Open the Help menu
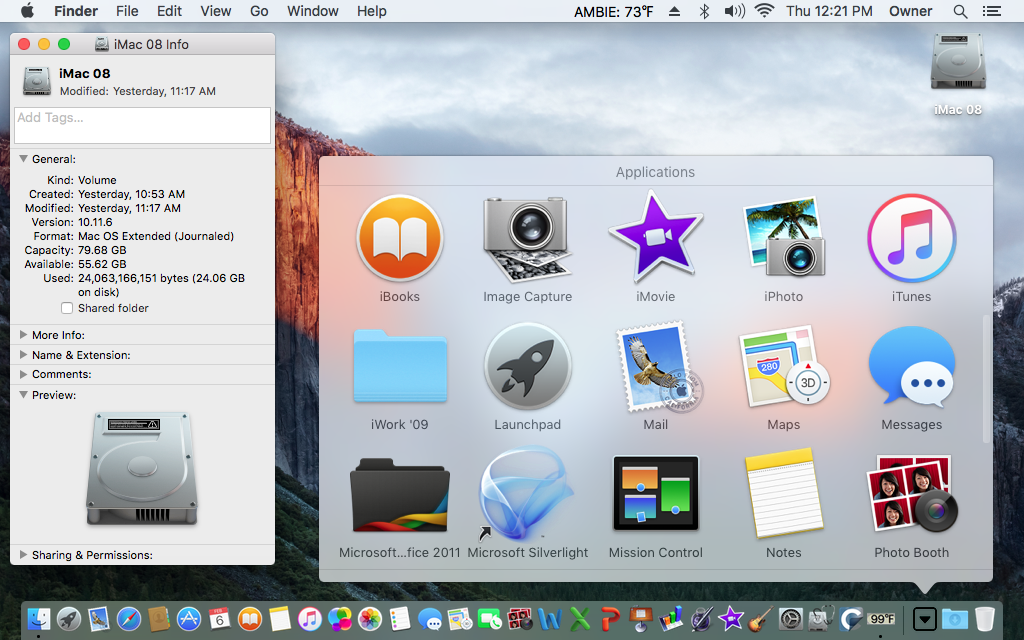Viewport: 1024px width, 640px height. pyautogui.click(x=372, y=11)
